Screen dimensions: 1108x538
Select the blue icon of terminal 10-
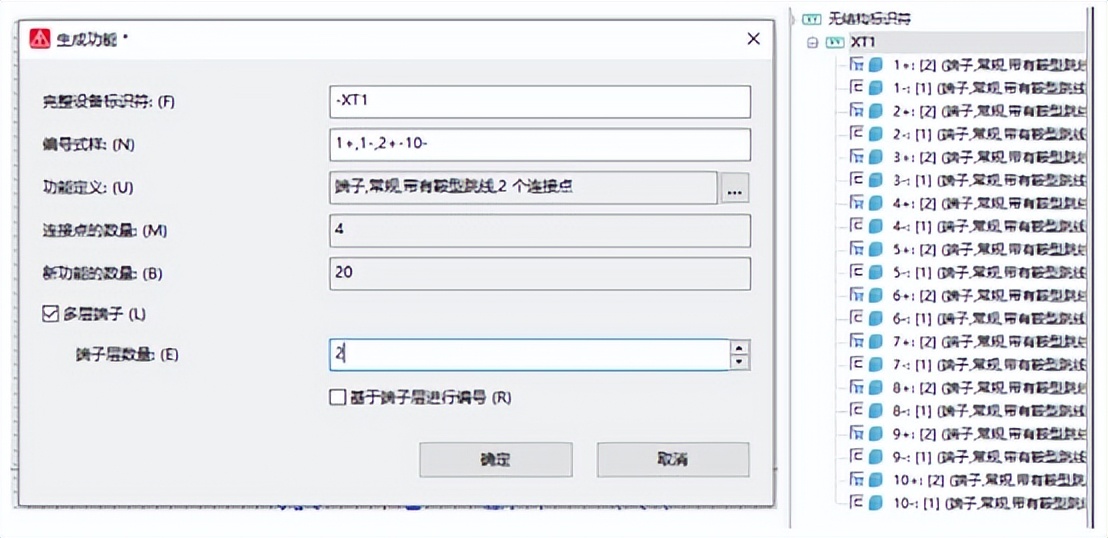(x=876, y=503)
